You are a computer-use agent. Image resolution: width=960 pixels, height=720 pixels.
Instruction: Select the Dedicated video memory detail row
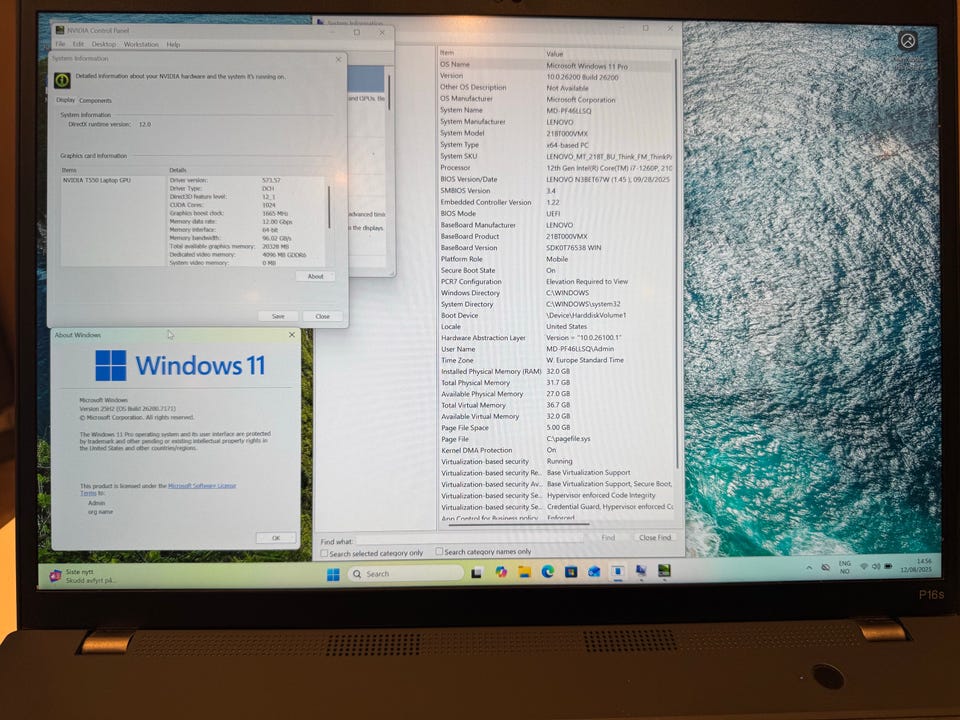(x=247, y=255)
